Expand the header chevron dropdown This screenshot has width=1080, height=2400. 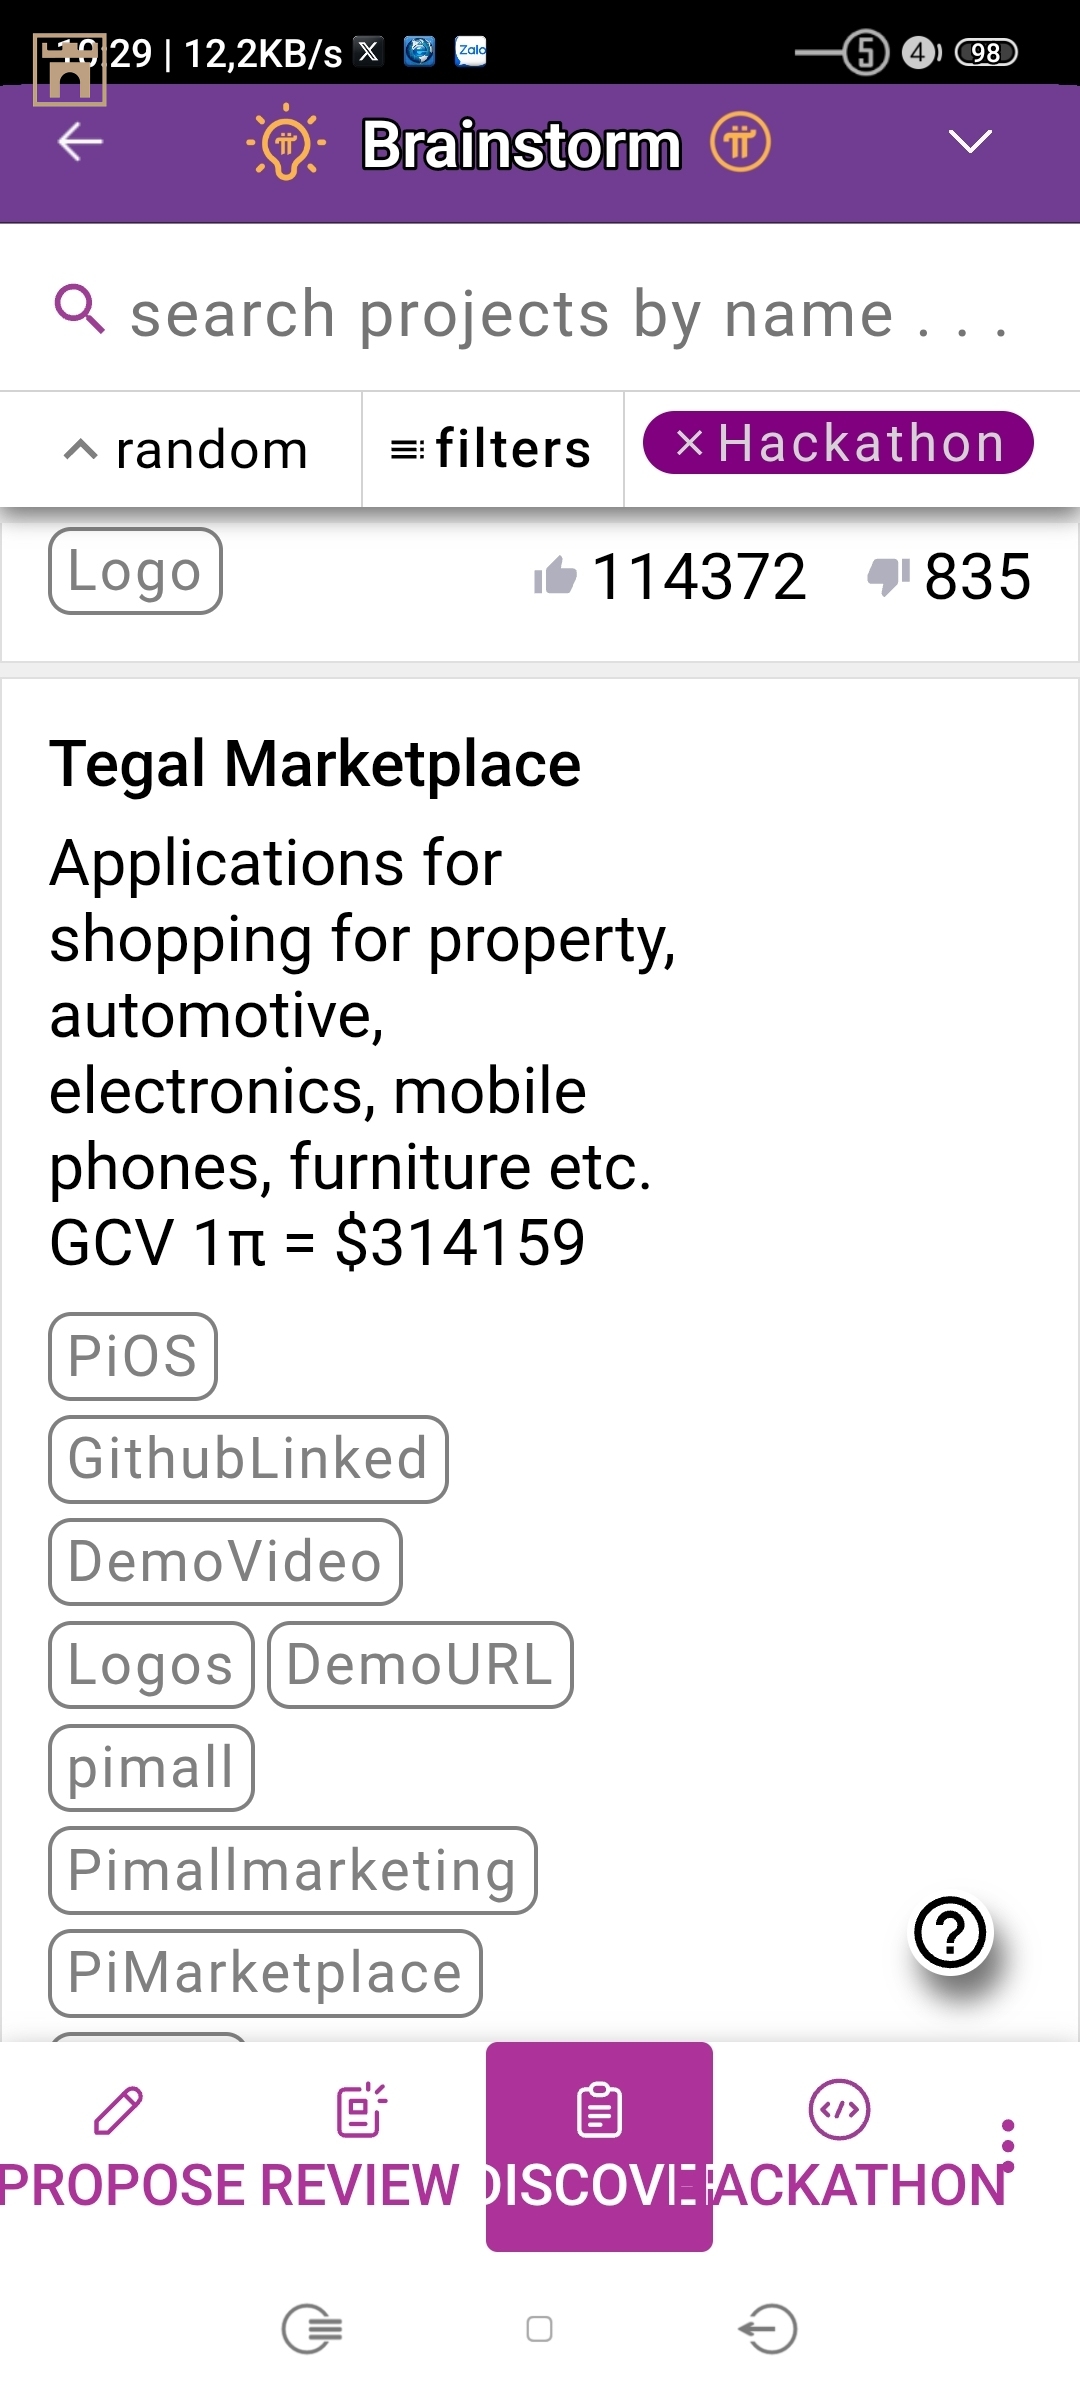click(969, 142)
